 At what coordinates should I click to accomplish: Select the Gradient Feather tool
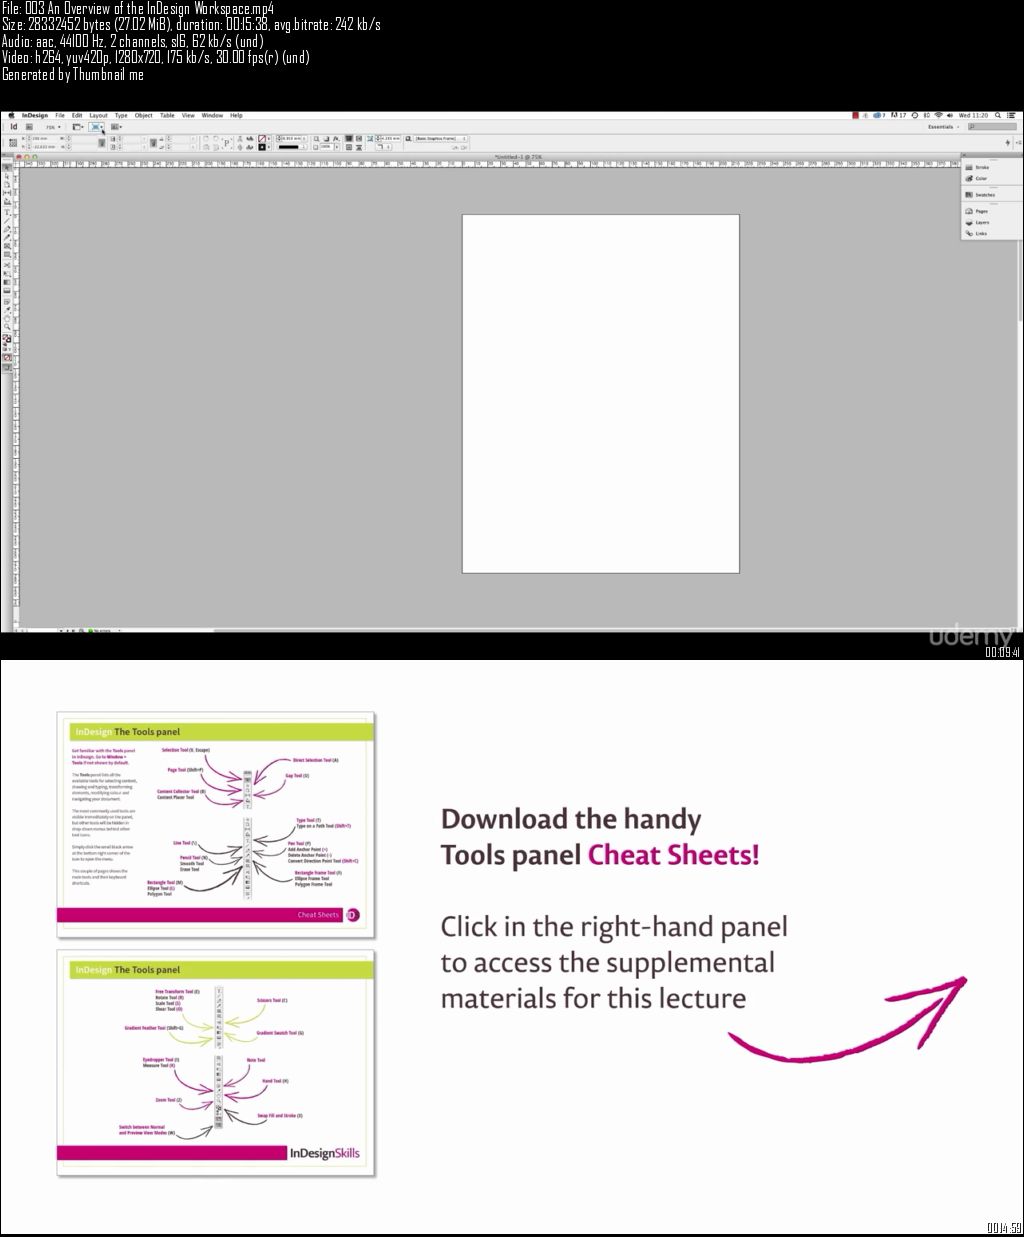7,291
